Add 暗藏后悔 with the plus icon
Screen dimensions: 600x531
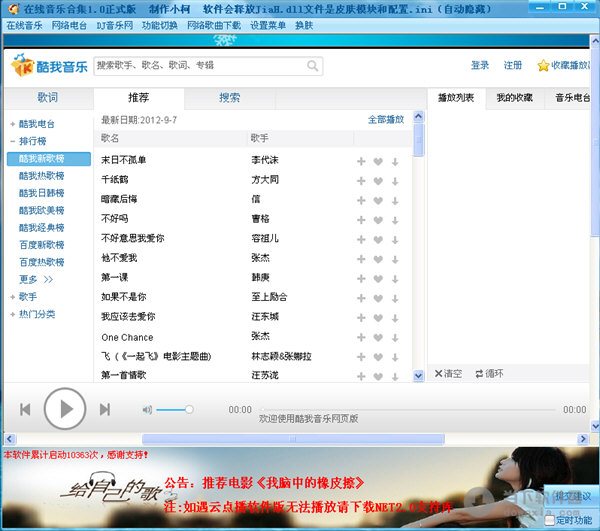361,200
